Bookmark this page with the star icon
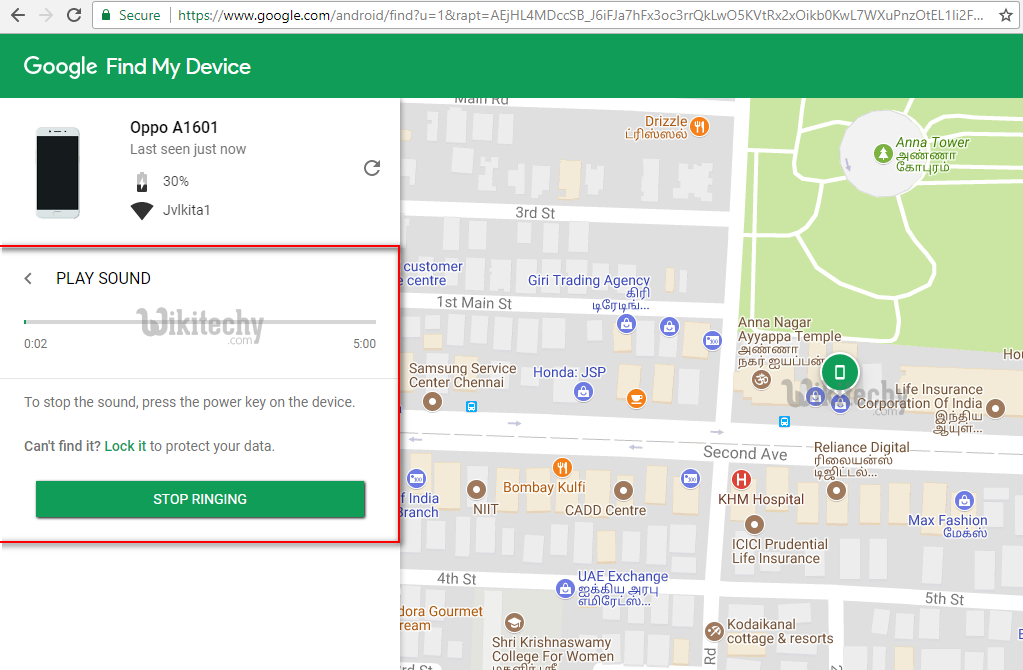This screenshot has height=670, width=1023. point(1005,16)
